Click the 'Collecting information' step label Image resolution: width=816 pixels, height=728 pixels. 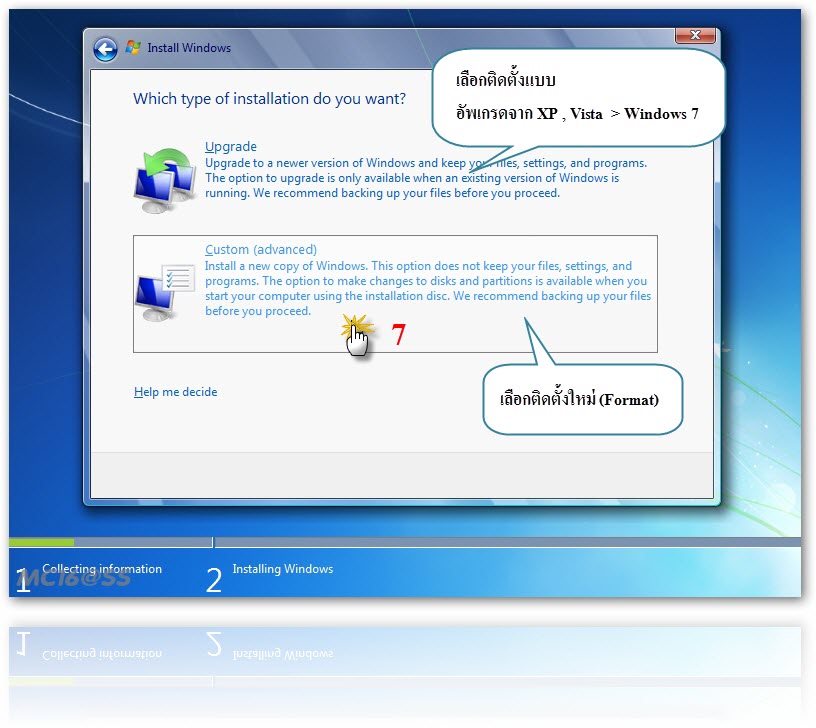tap(102, 569)
